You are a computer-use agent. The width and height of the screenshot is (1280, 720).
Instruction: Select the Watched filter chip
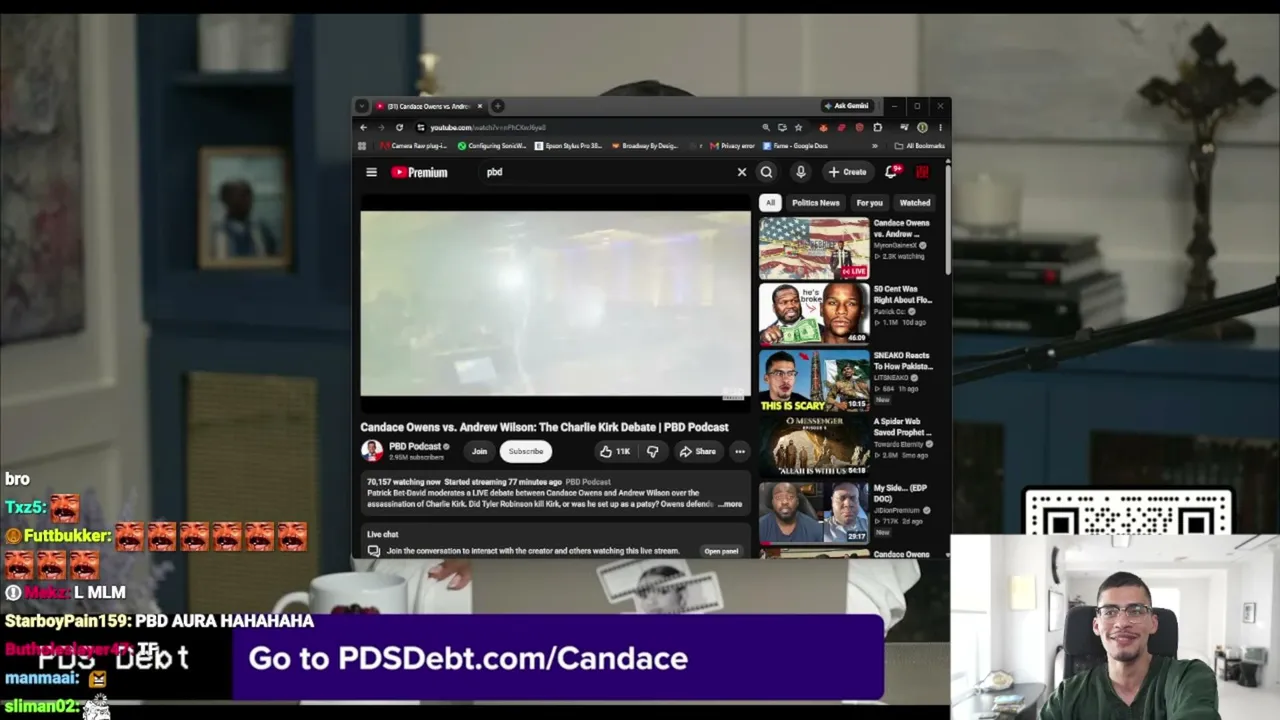[914, 203]
